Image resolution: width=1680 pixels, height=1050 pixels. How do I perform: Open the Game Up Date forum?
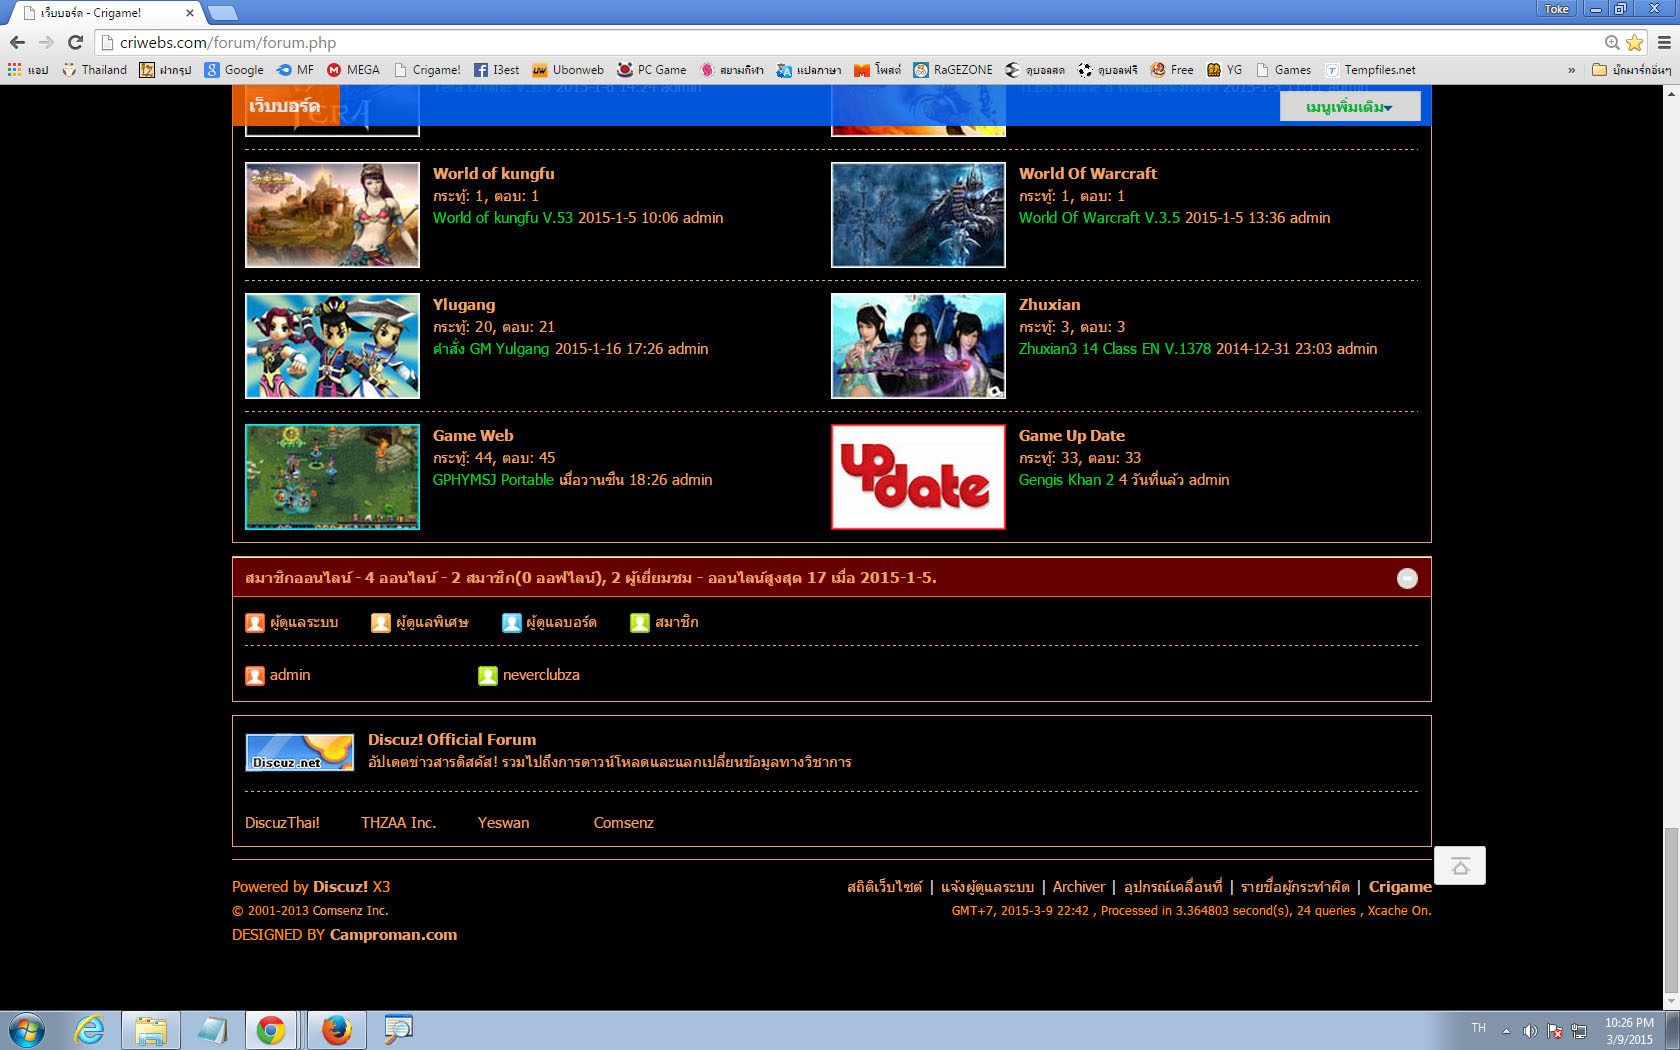pyautogui.click(x=1072, y=436)
